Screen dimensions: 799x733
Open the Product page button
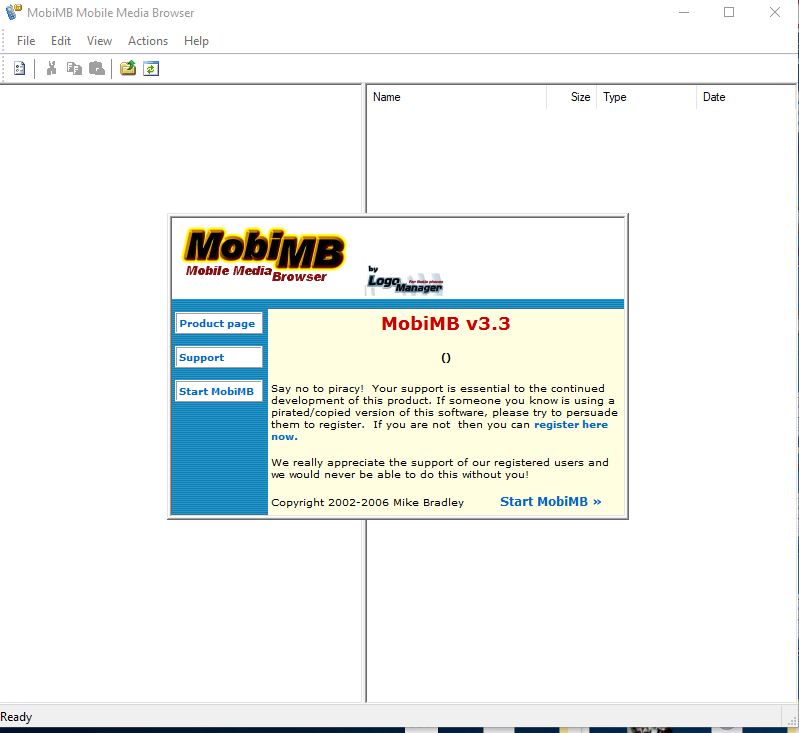click(x=219, y=323)
